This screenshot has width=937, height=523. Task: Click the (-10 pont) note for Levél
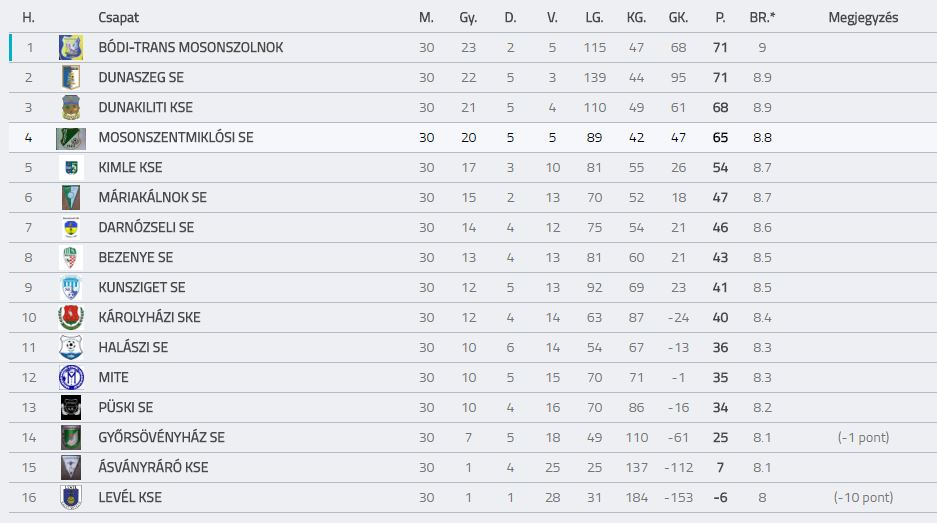[863, 497]
